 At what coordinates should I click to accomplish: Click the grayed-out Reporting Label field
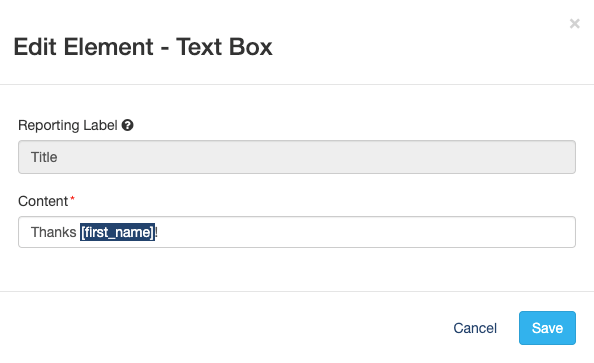pyautogui.click(x=297, y=157)
